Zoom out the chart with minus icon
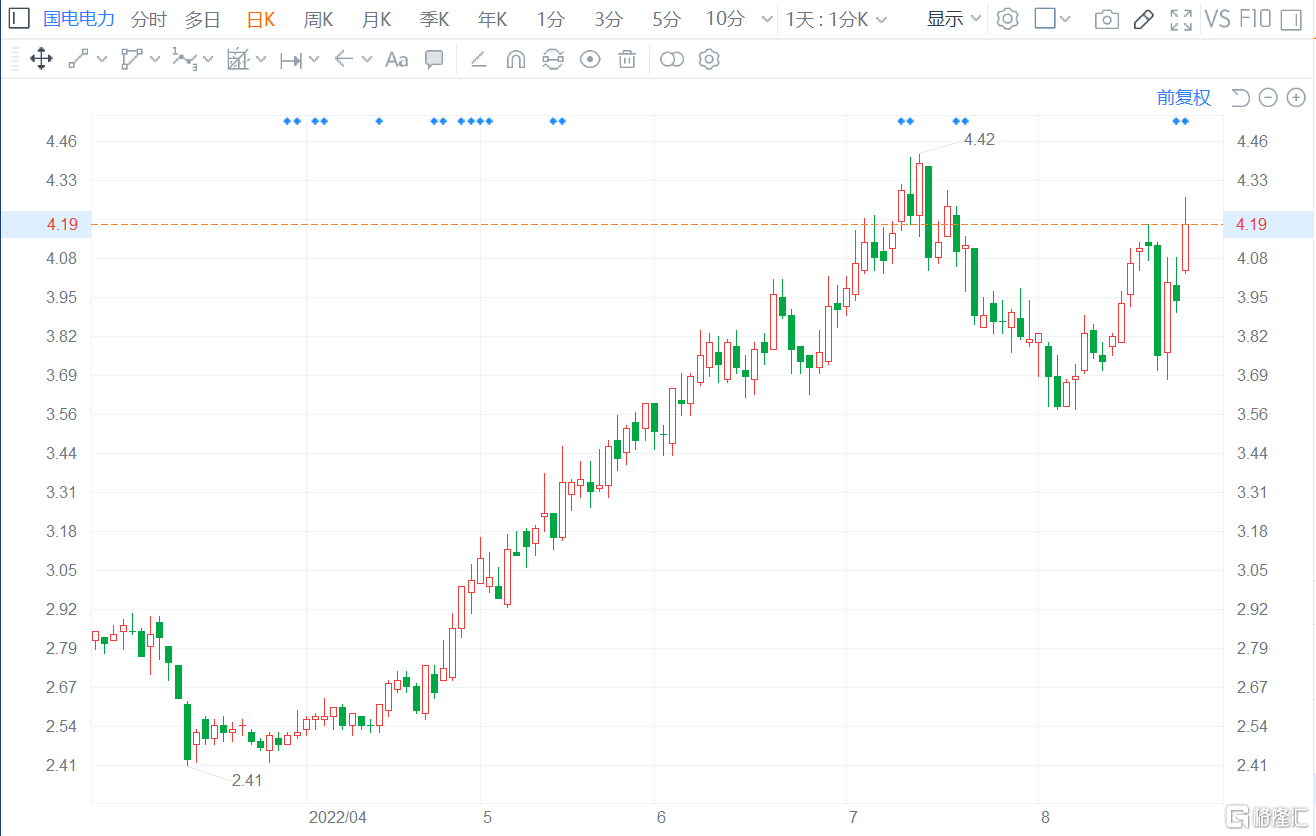 pos(1268,97)
